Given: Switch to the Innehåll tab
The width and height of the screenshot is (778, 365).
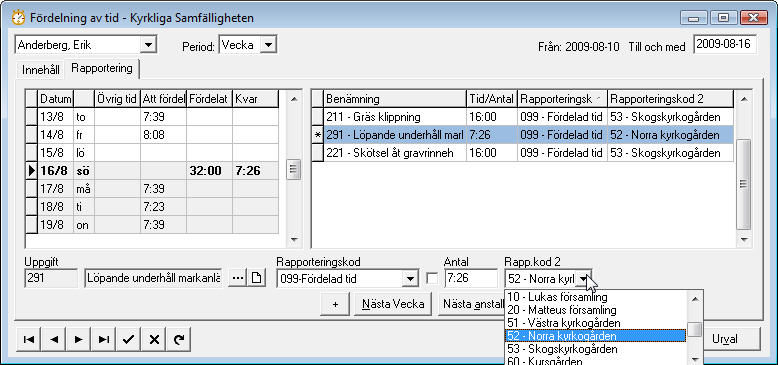Looking at the screenshot, I should point(41,70).
